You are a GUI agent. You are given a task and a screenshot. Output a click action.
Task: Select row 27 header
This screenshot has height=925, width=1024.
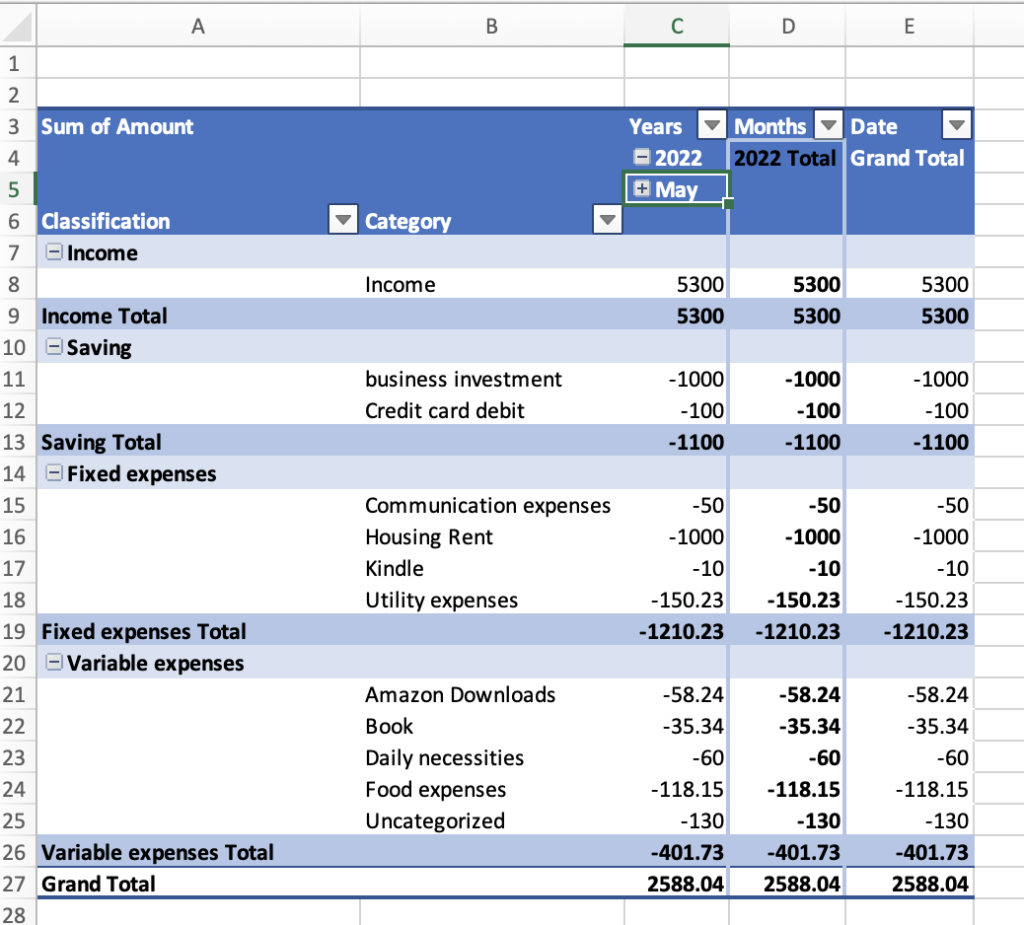tap(17, 883)
